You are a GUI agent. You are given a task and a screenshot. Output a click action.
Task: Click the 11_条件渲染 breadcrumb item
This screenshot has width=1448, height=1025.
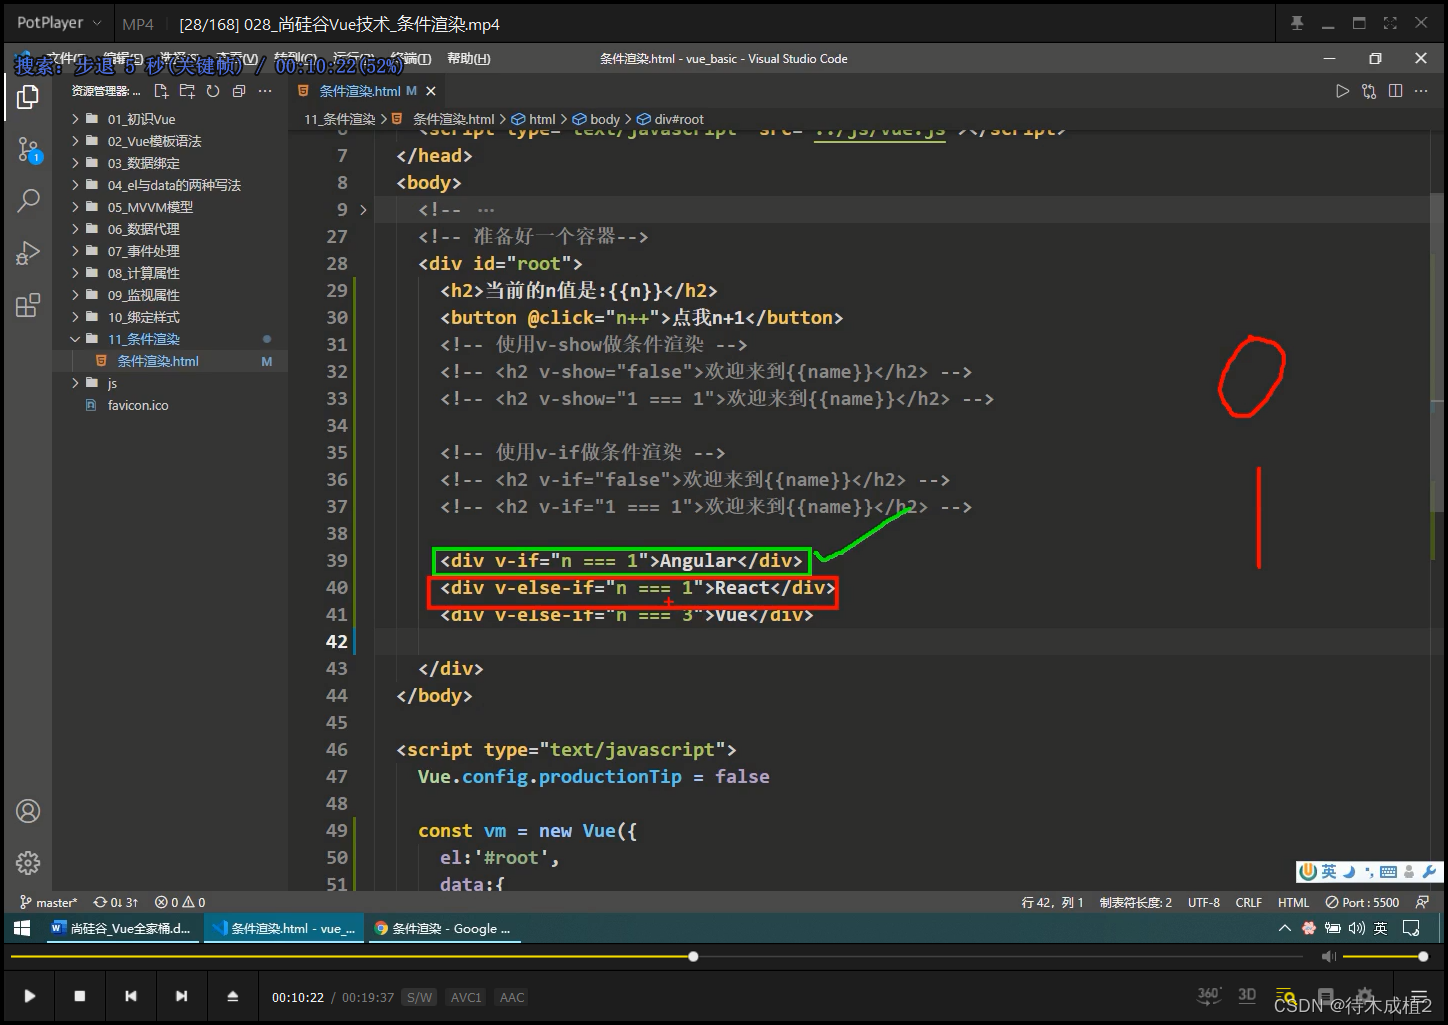pos(340,119)
